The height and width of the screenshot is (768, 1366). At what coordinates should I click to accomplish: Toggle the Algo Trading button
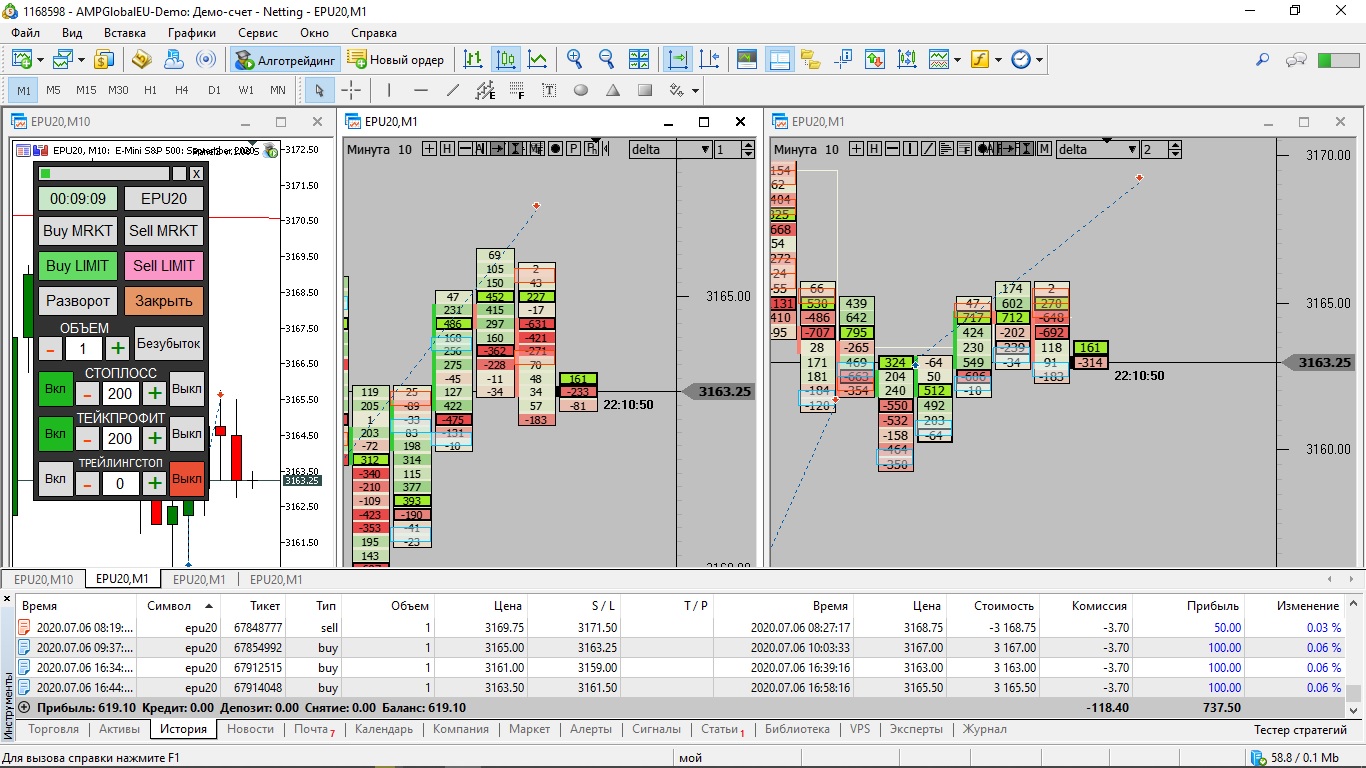pyautogui.click(x=285, y=60)
